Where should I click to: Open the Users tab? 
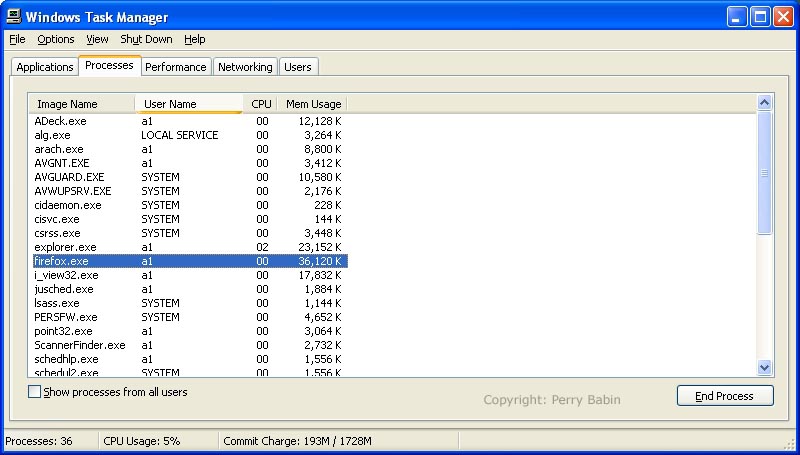(x=298, y=67)
